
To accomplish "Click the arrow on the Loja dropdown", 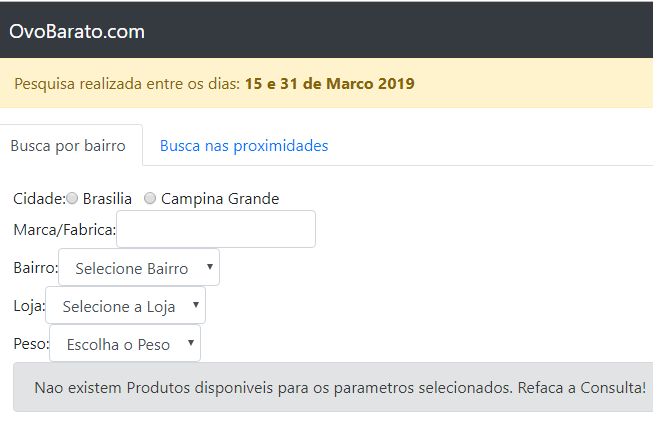I will pyautogui.click(x=196, y=305).
